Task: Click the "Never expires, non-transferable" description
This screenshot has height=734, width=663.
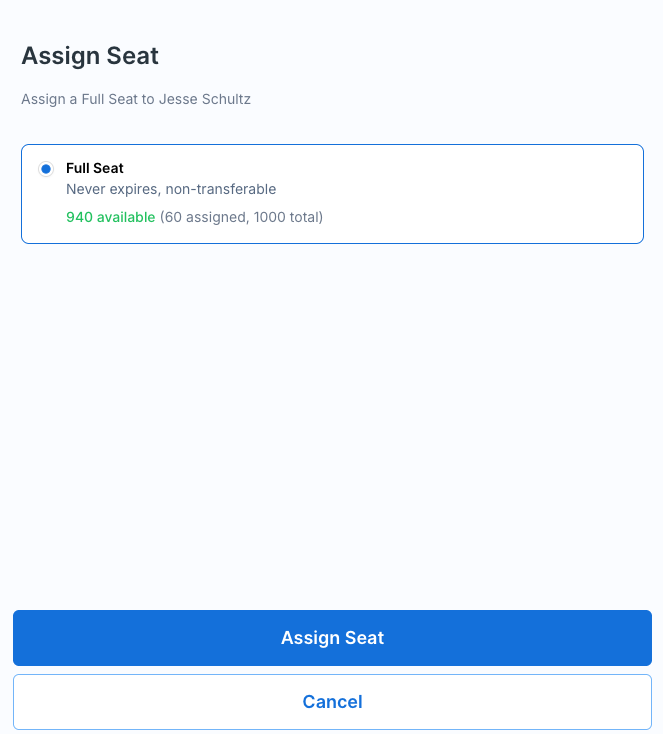Action: [x=171, y=189]
